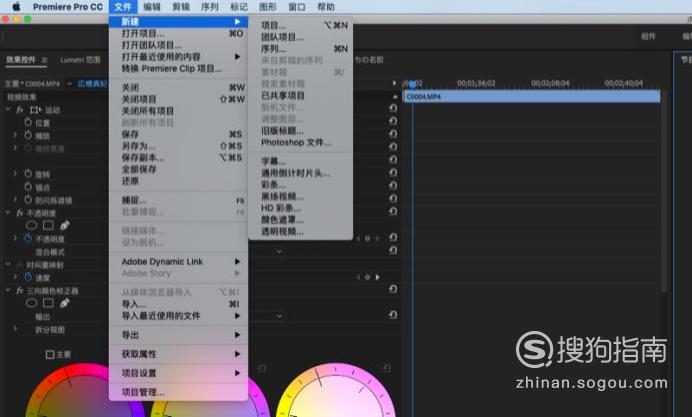Reset the 混合模式 parameter
Image resolution: width=692 pixels, height=417 pixels.
[393, 250]
